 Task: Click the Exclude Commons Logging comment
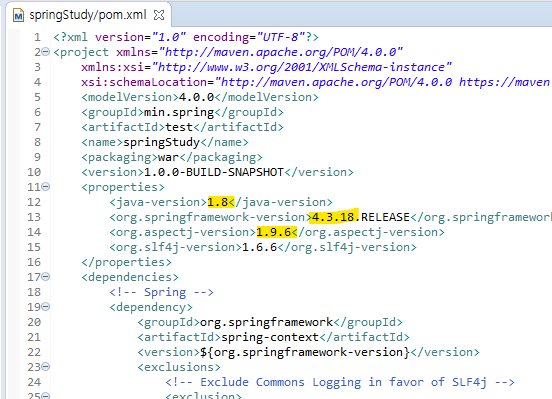pyautogui.click(x=340, y=382)
